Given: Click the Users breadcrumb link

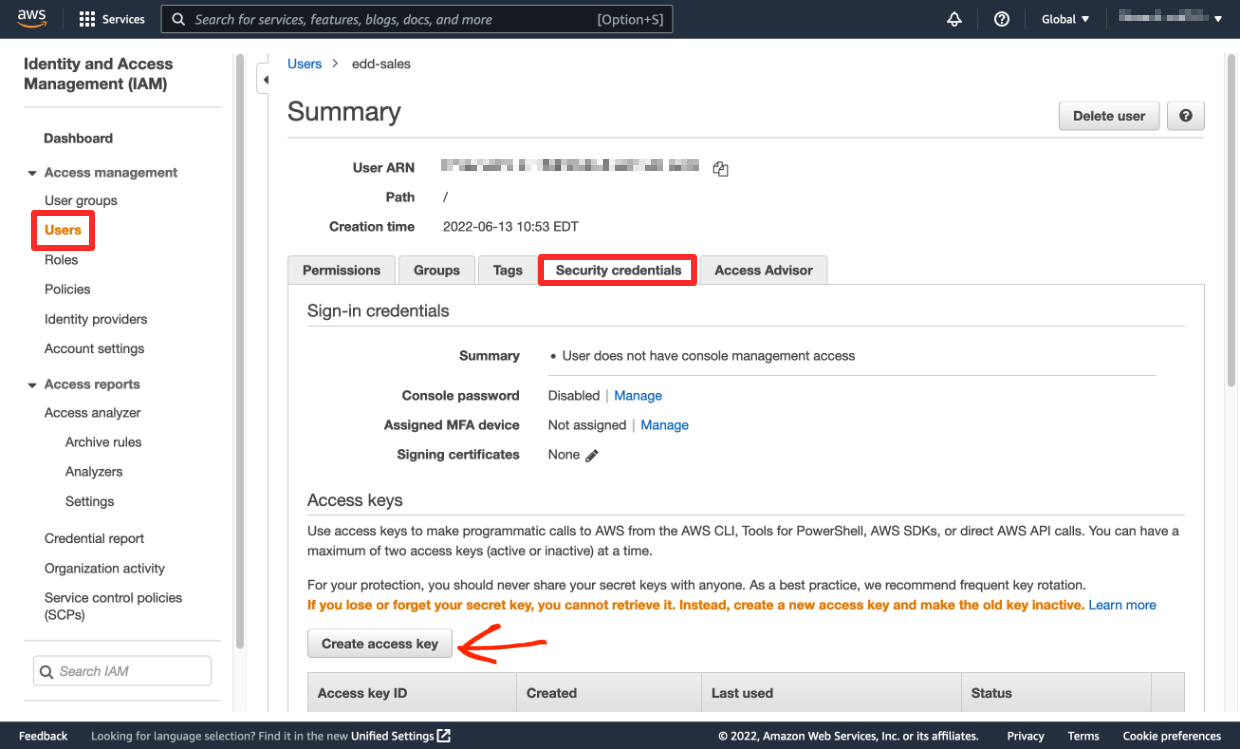Looking at the screenshot, I should (x=304, y=63).
